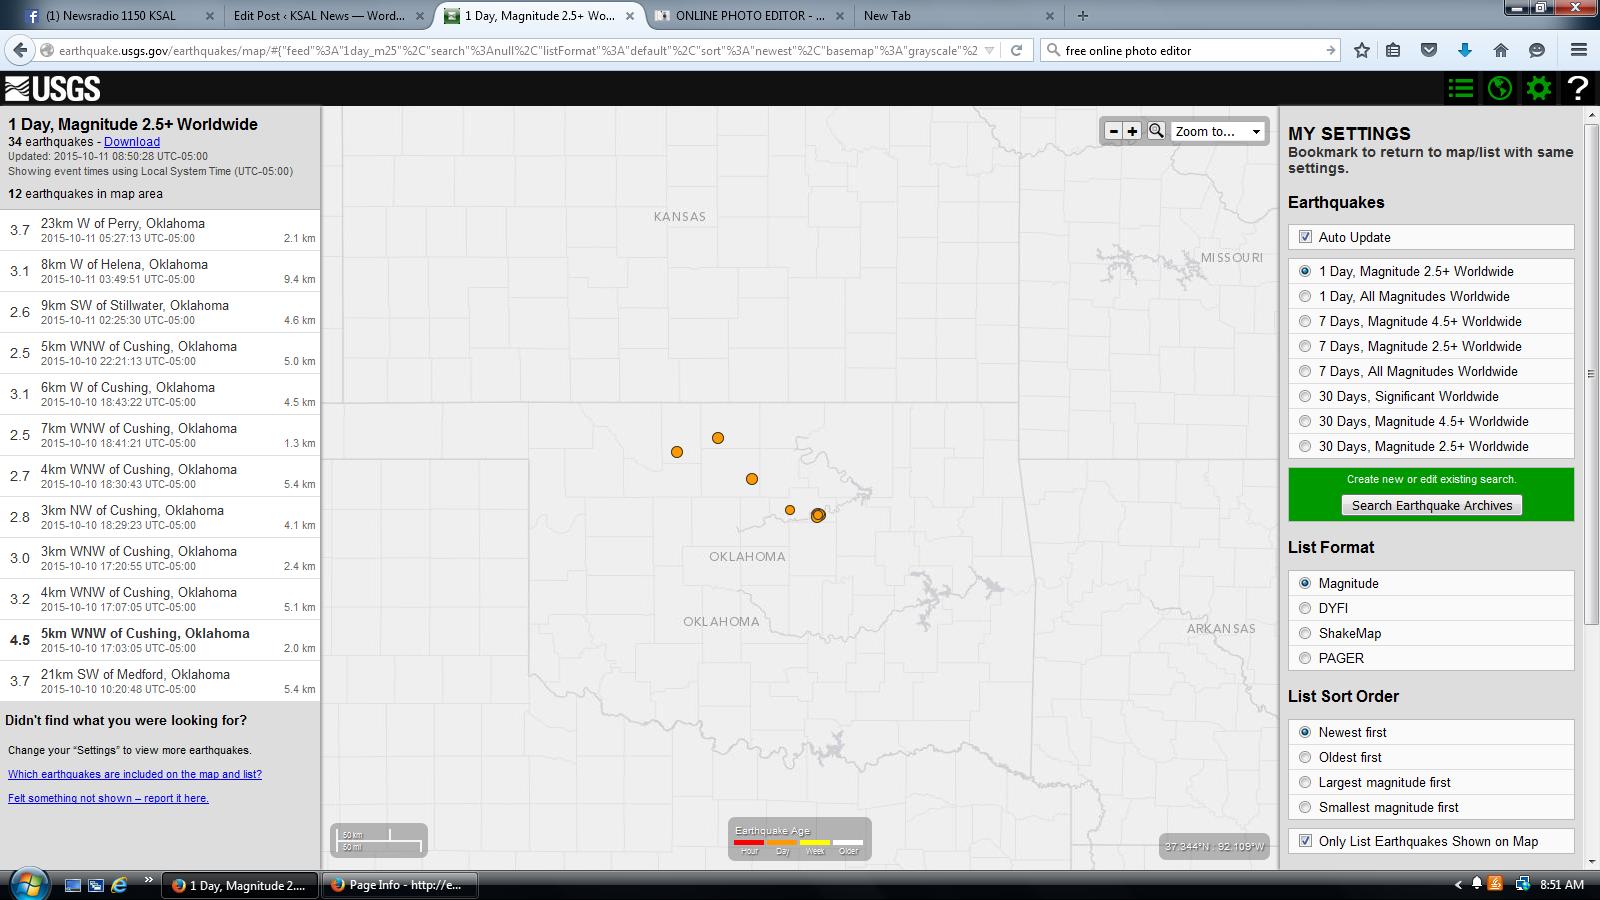Toggle Only List Earthquakes Shown on Map
The image size is (1600, 900).
[1305, 841]
